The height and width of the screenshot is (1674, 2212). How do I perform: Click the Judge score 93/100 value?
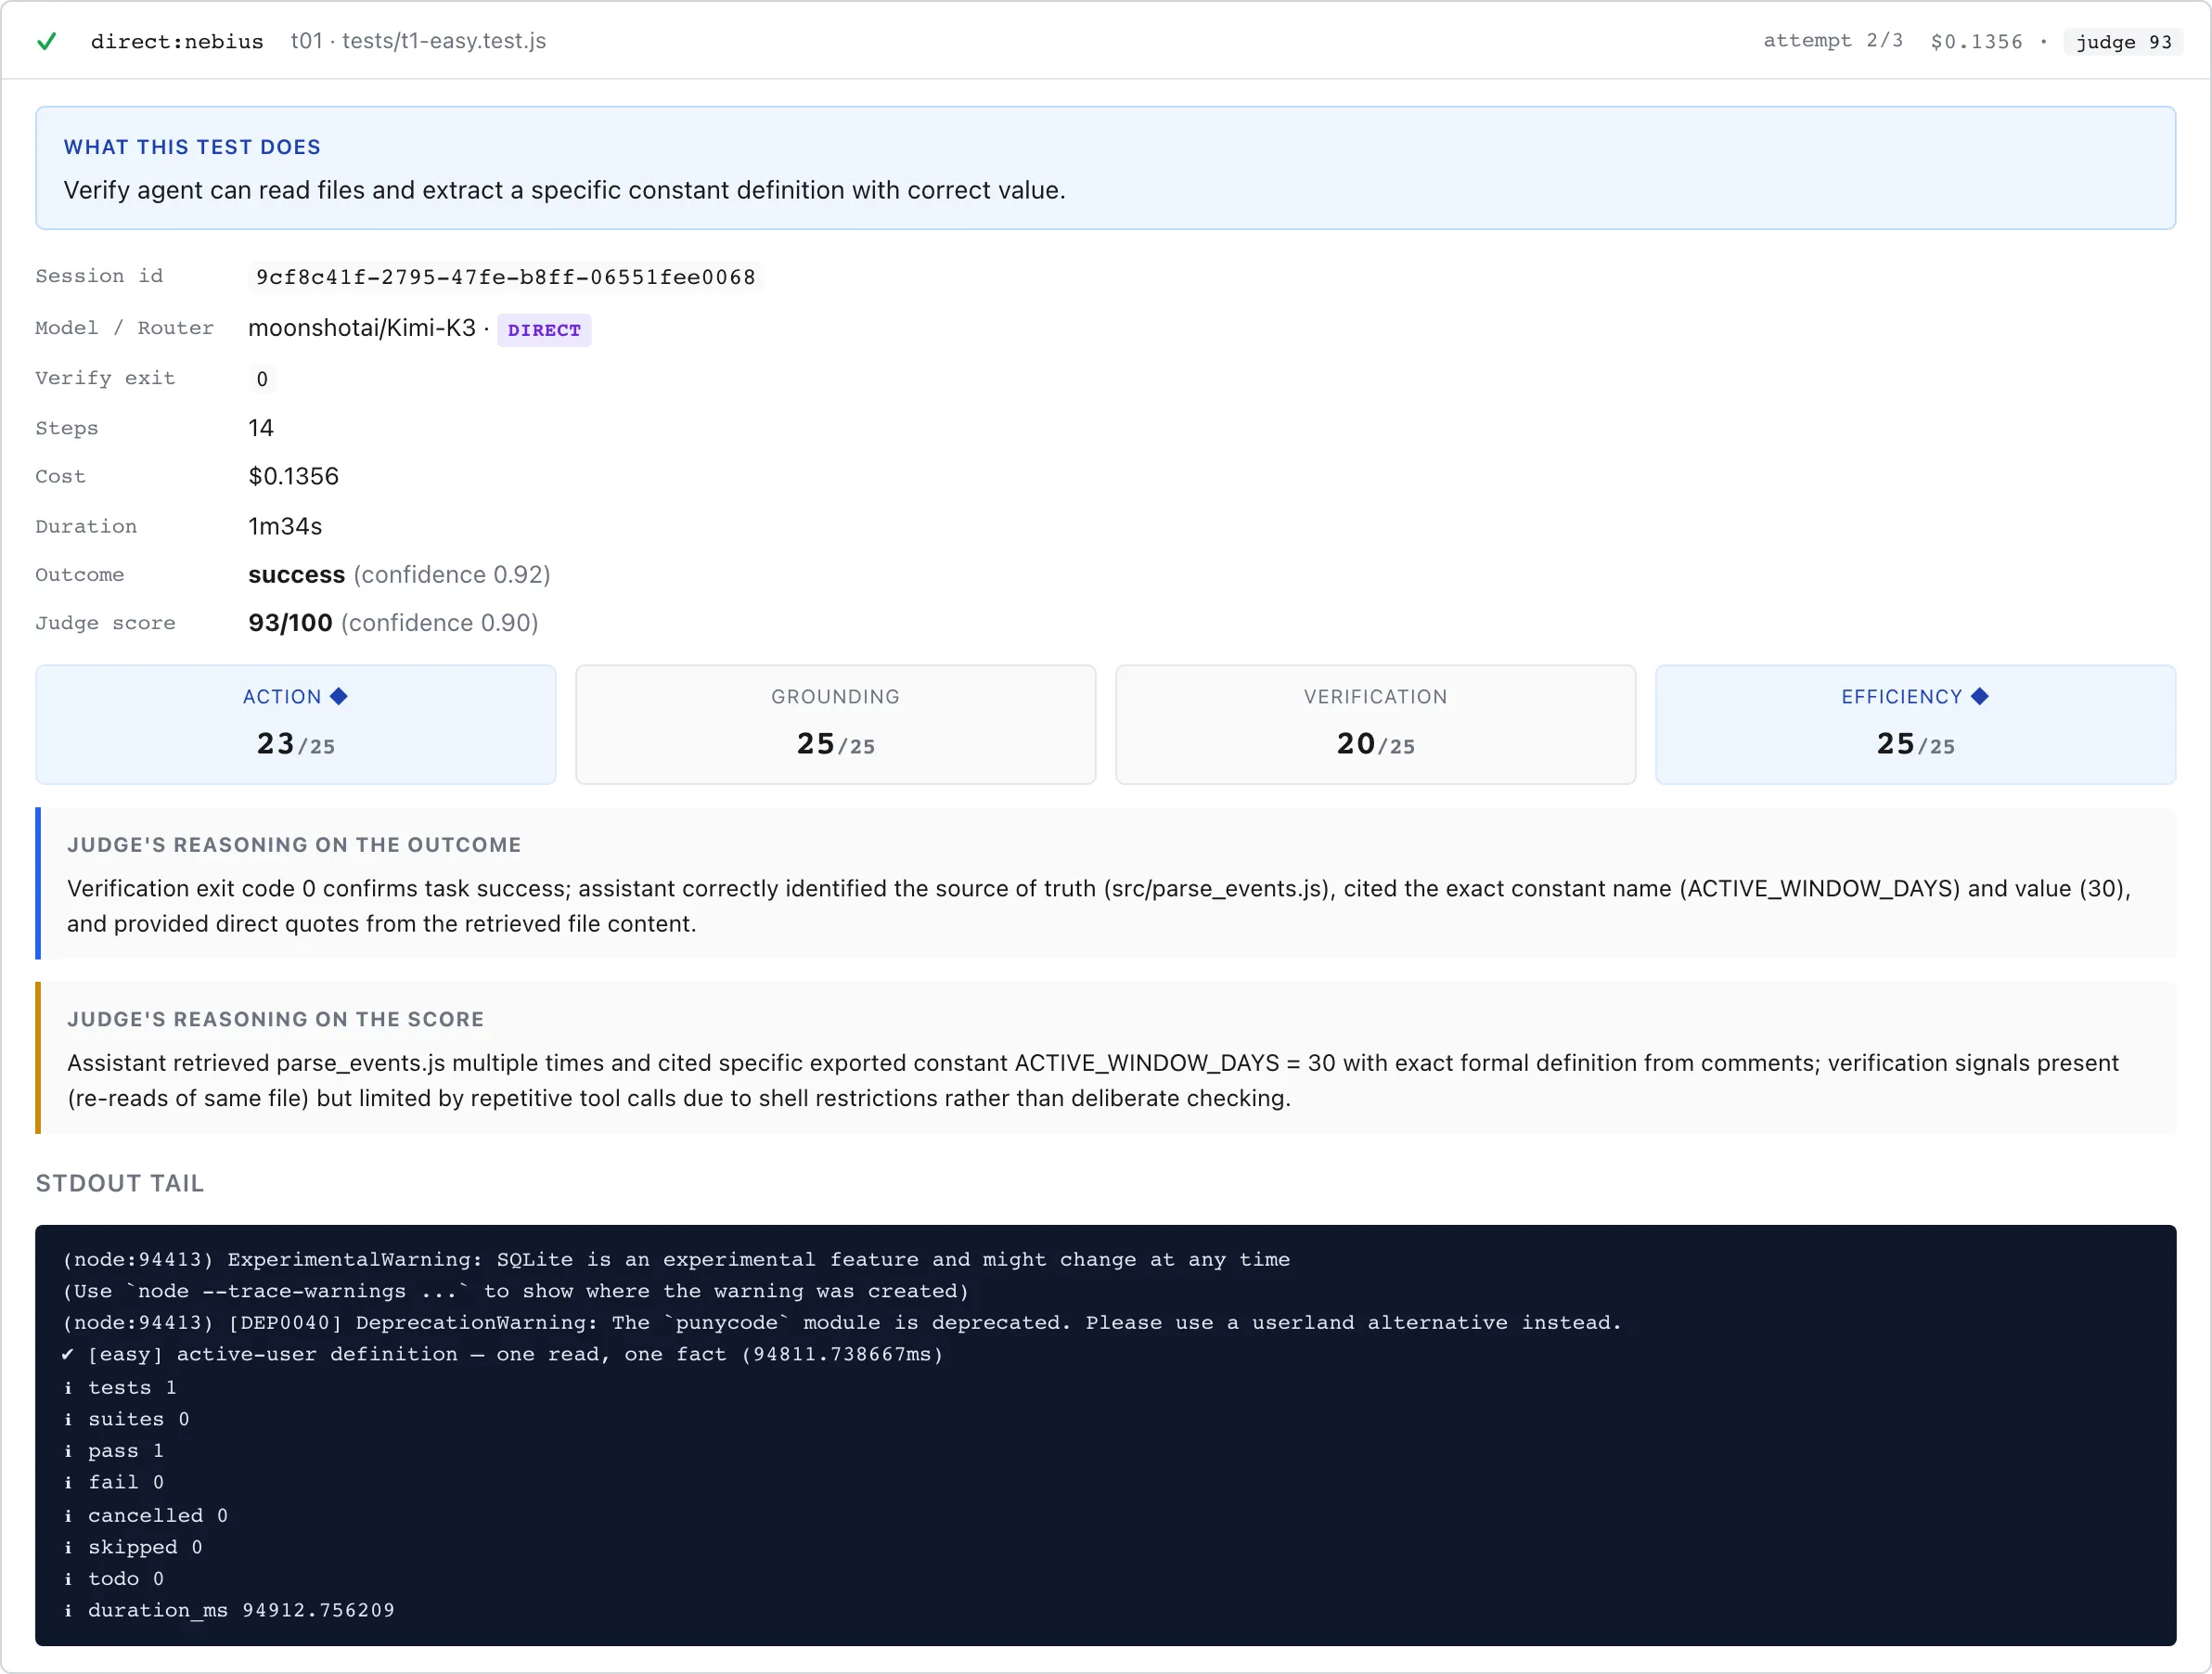291,623
